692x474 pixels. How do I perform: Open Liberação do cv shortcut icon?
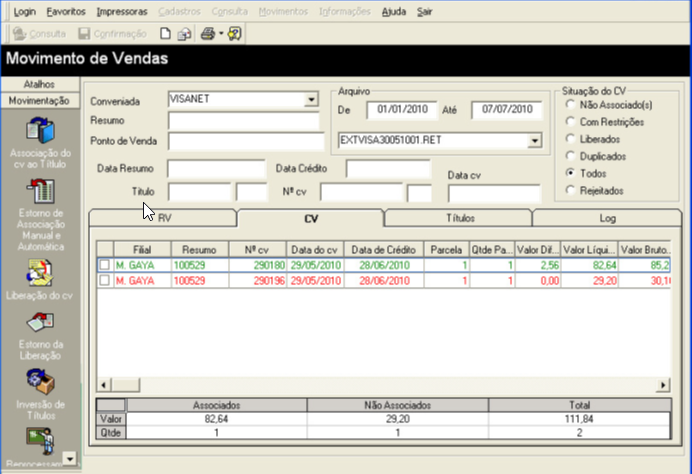pos(40,273)
